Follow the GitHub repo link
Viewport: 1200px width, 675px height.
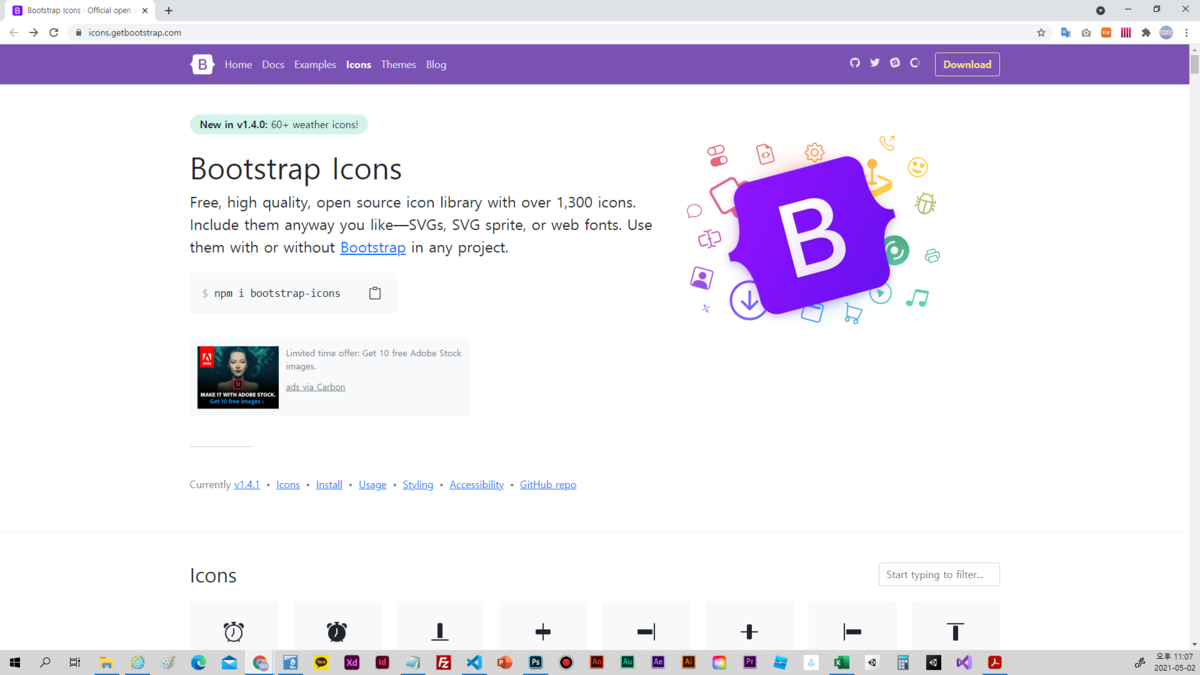[547, 484]
